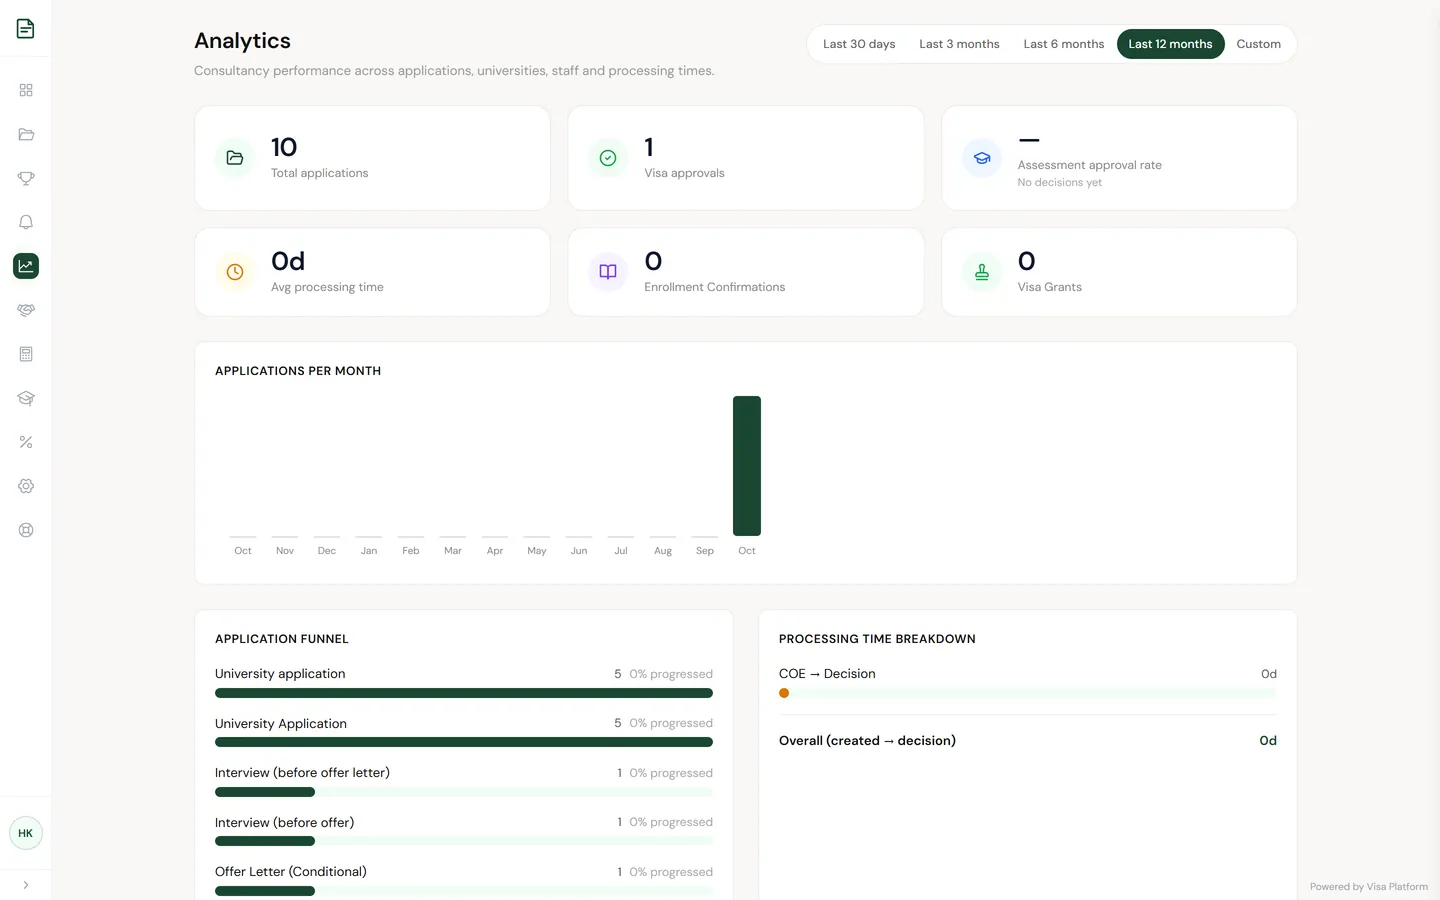
Task: Open the folder icon in sidebar
Action: tap(26, 134)
